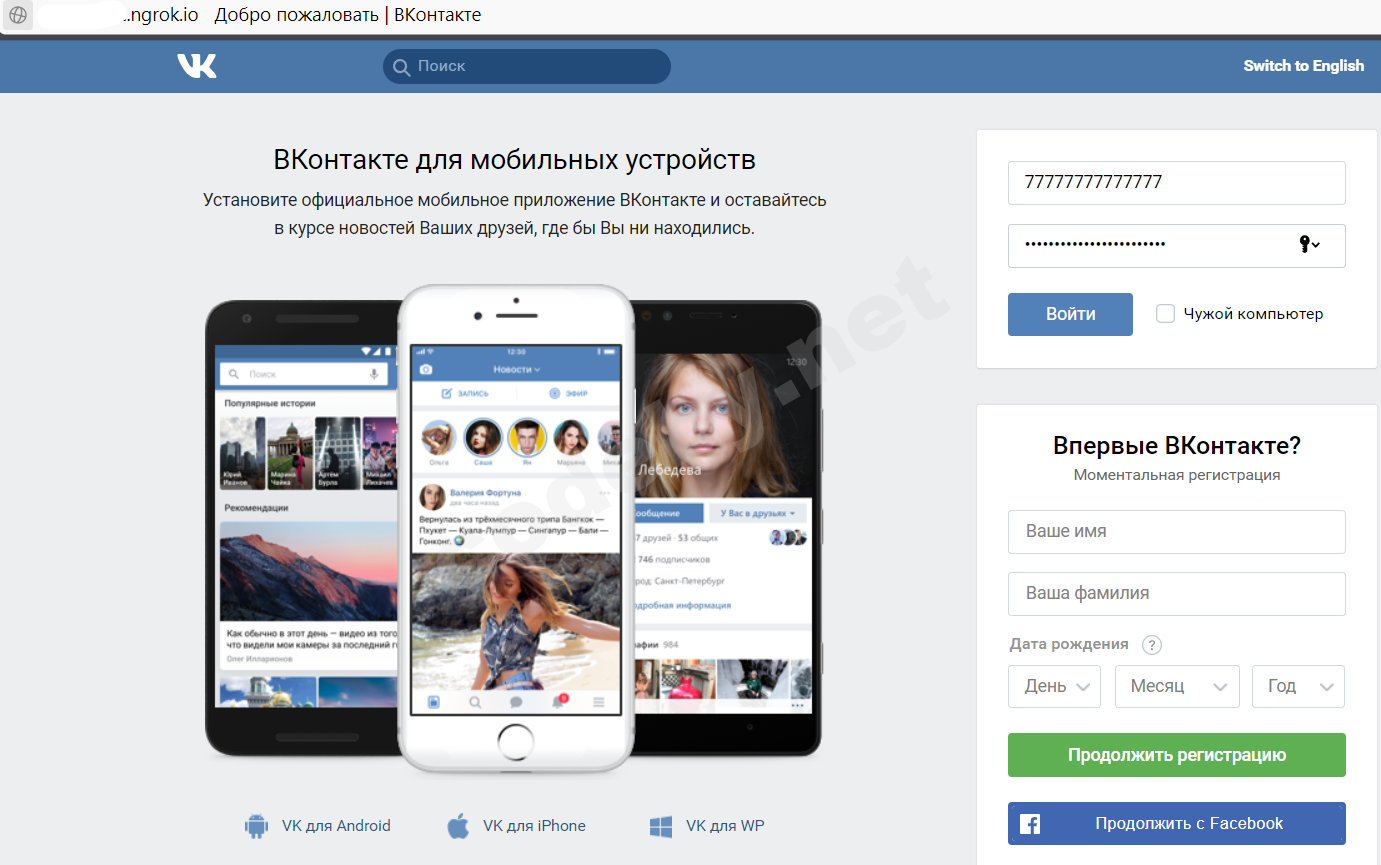Click the Windows logo icon for WP
Viewport: 1381px width, 865px height.
tap(661, 827)
